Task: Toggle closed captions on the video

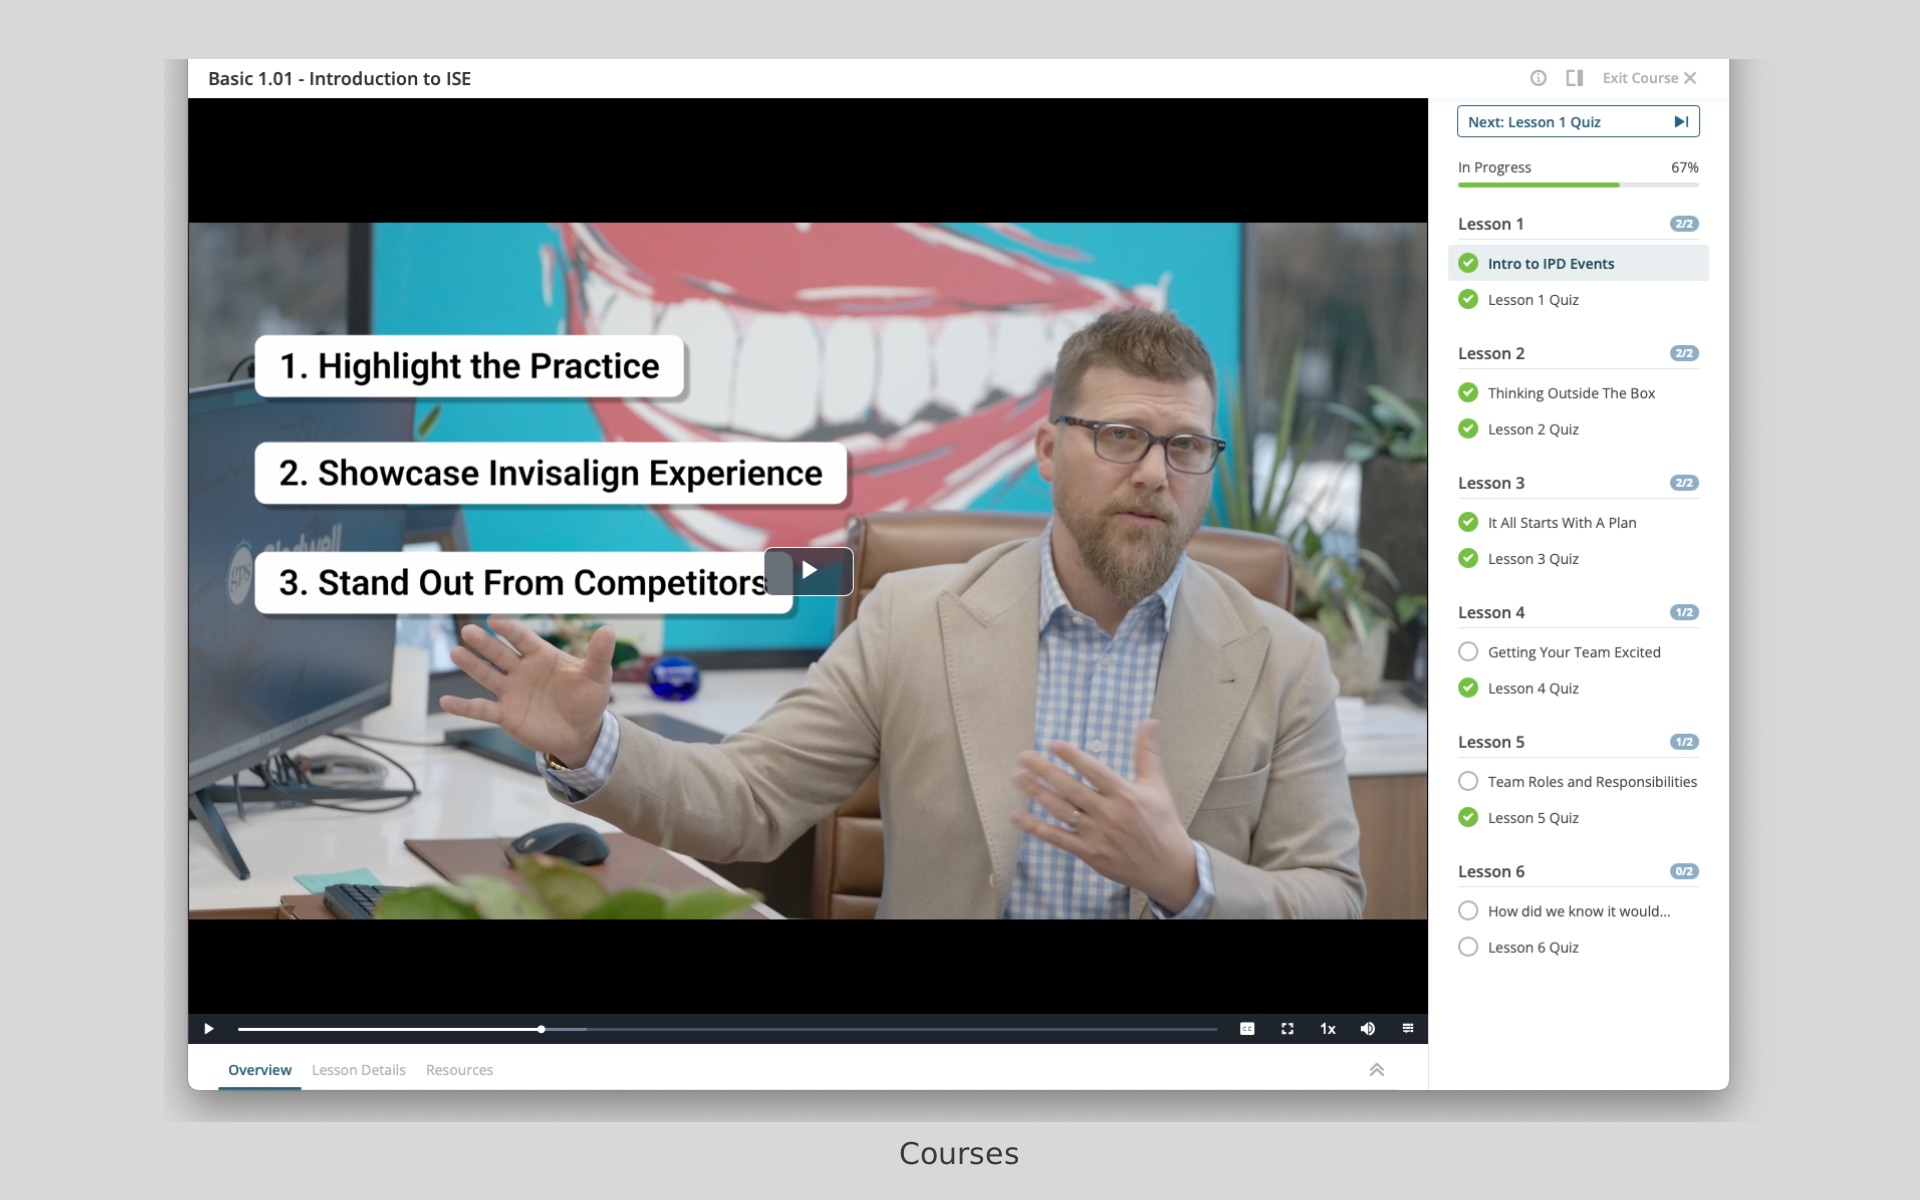Action: (x=1247, y=1028)
